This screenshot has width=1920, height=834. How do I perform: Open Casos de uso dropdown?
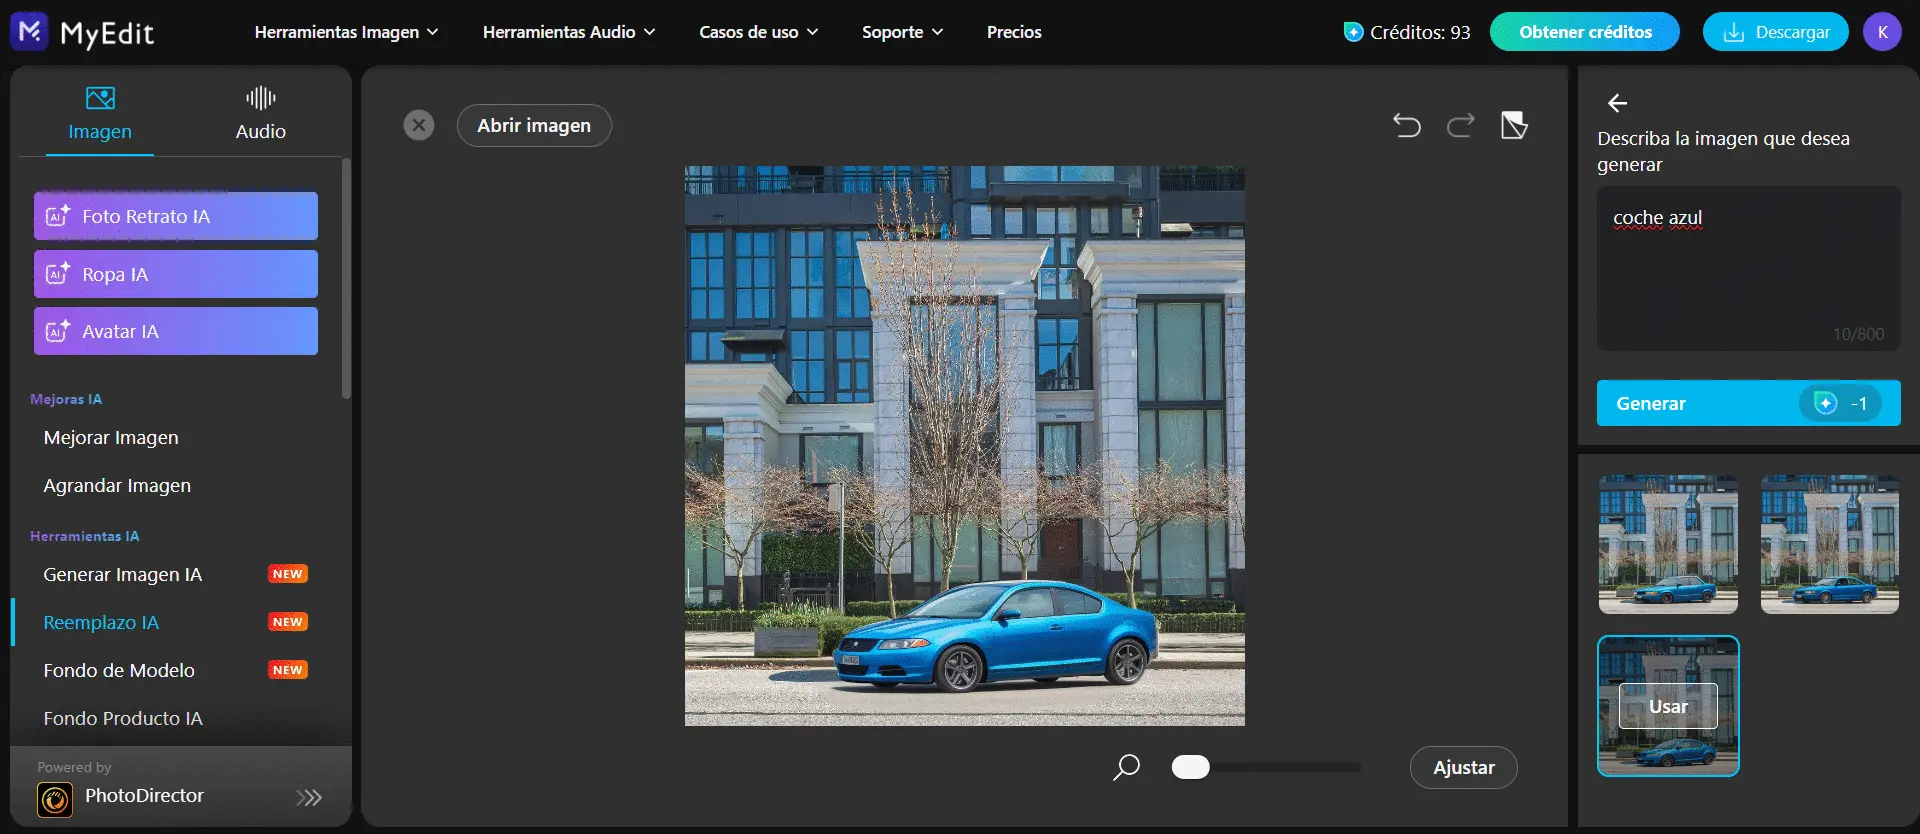point(758,32)
